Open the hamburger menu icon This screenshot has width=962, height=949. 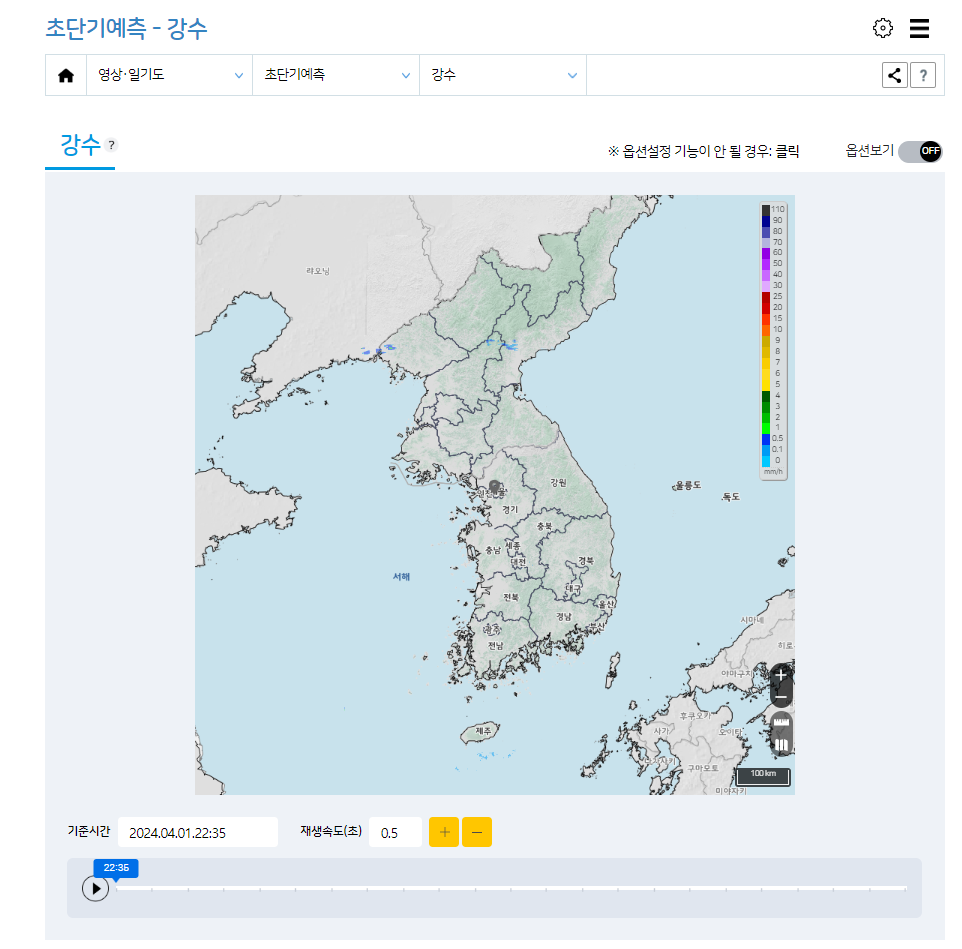pyautogui.click(x=919, y=28)
